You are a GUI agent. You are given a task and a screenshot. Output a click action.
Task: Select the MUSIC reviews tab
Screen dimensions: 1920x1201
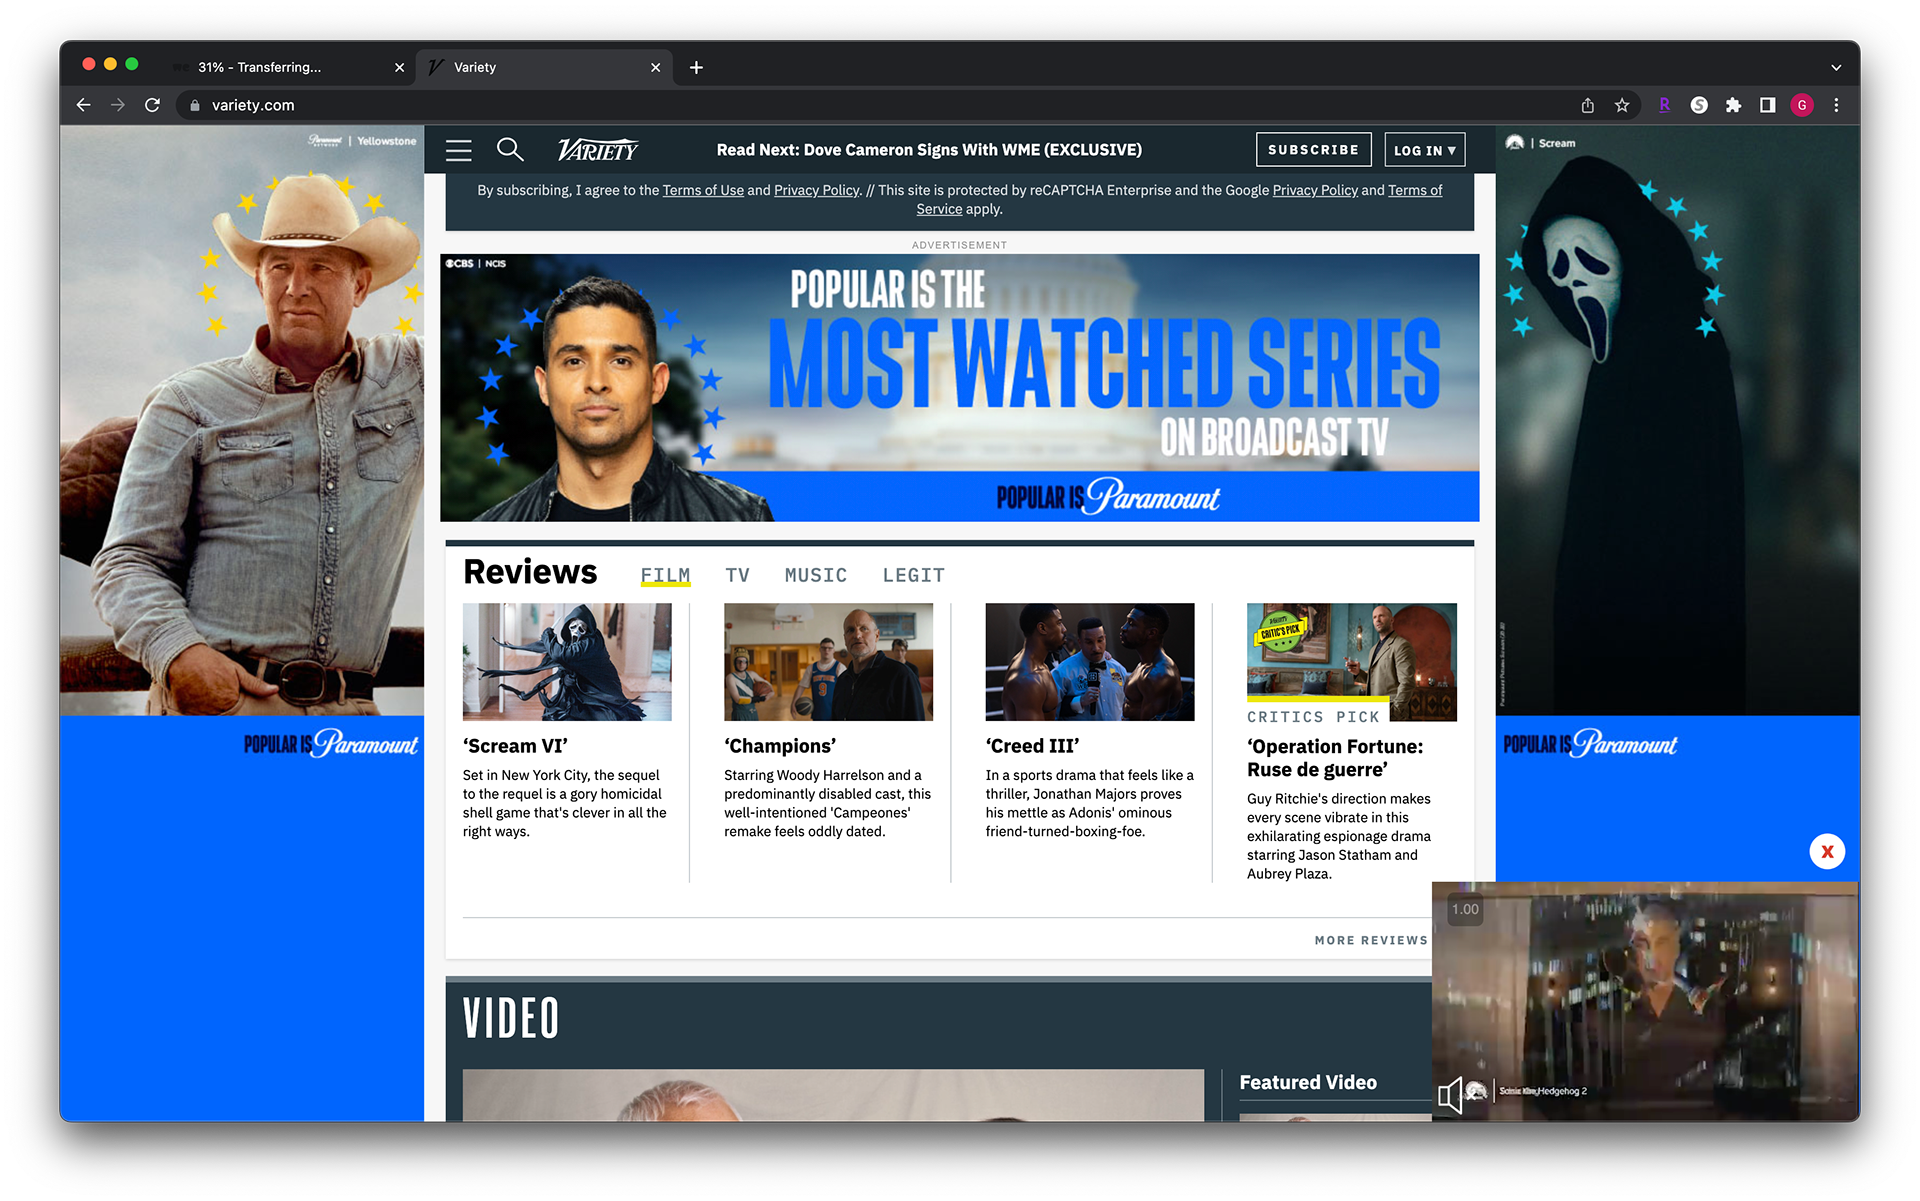click(x=816, y=575)
